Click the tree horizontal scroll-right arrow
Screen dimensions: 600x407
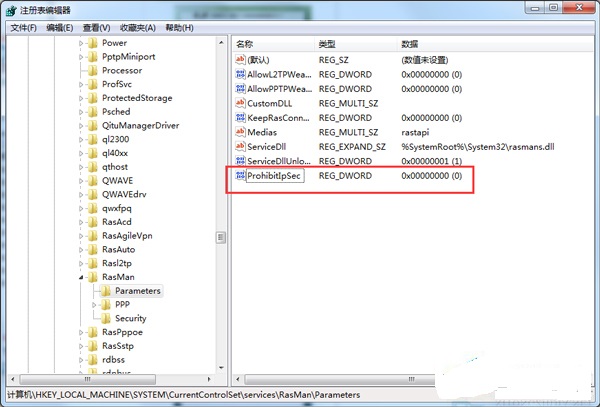click(209, 379)
